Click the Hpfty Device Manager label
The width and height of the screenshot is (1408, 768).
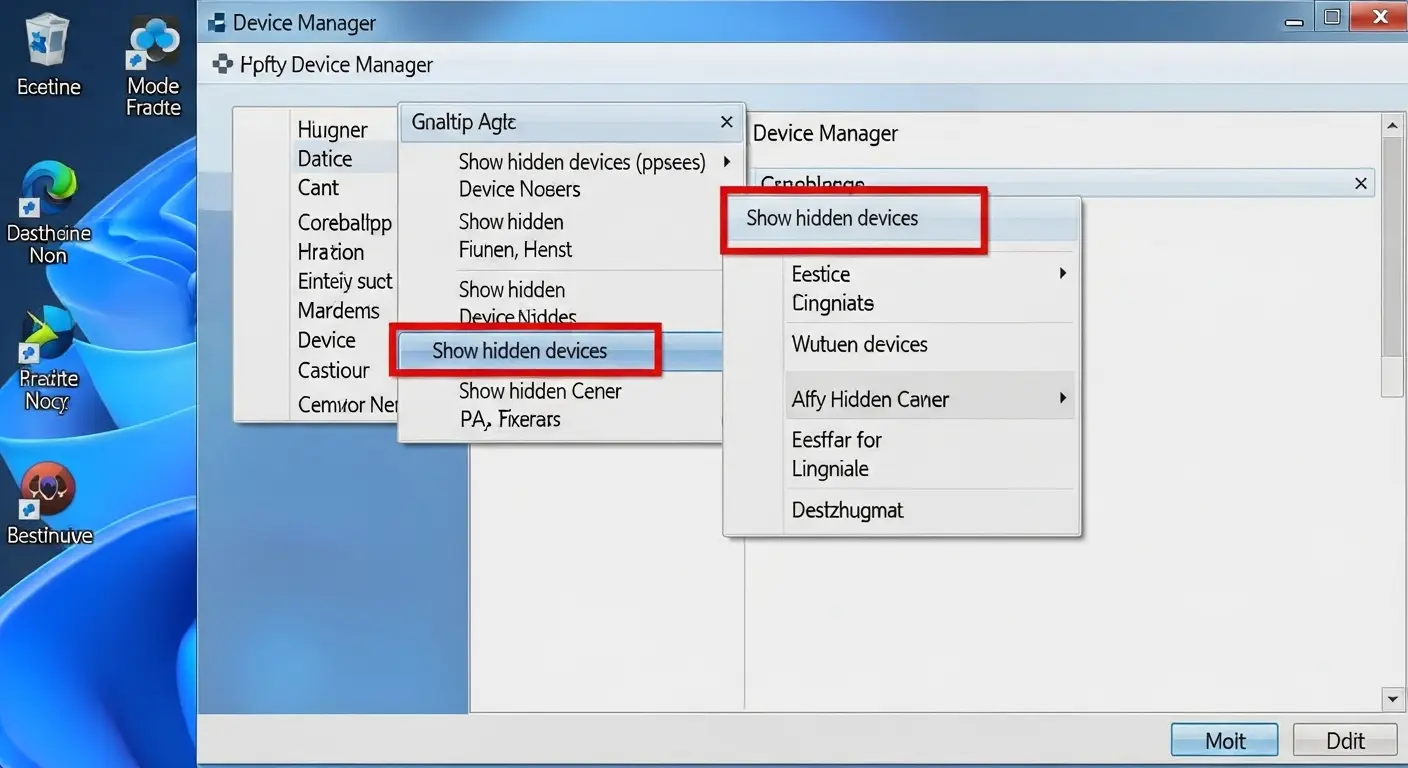(337, 65)
